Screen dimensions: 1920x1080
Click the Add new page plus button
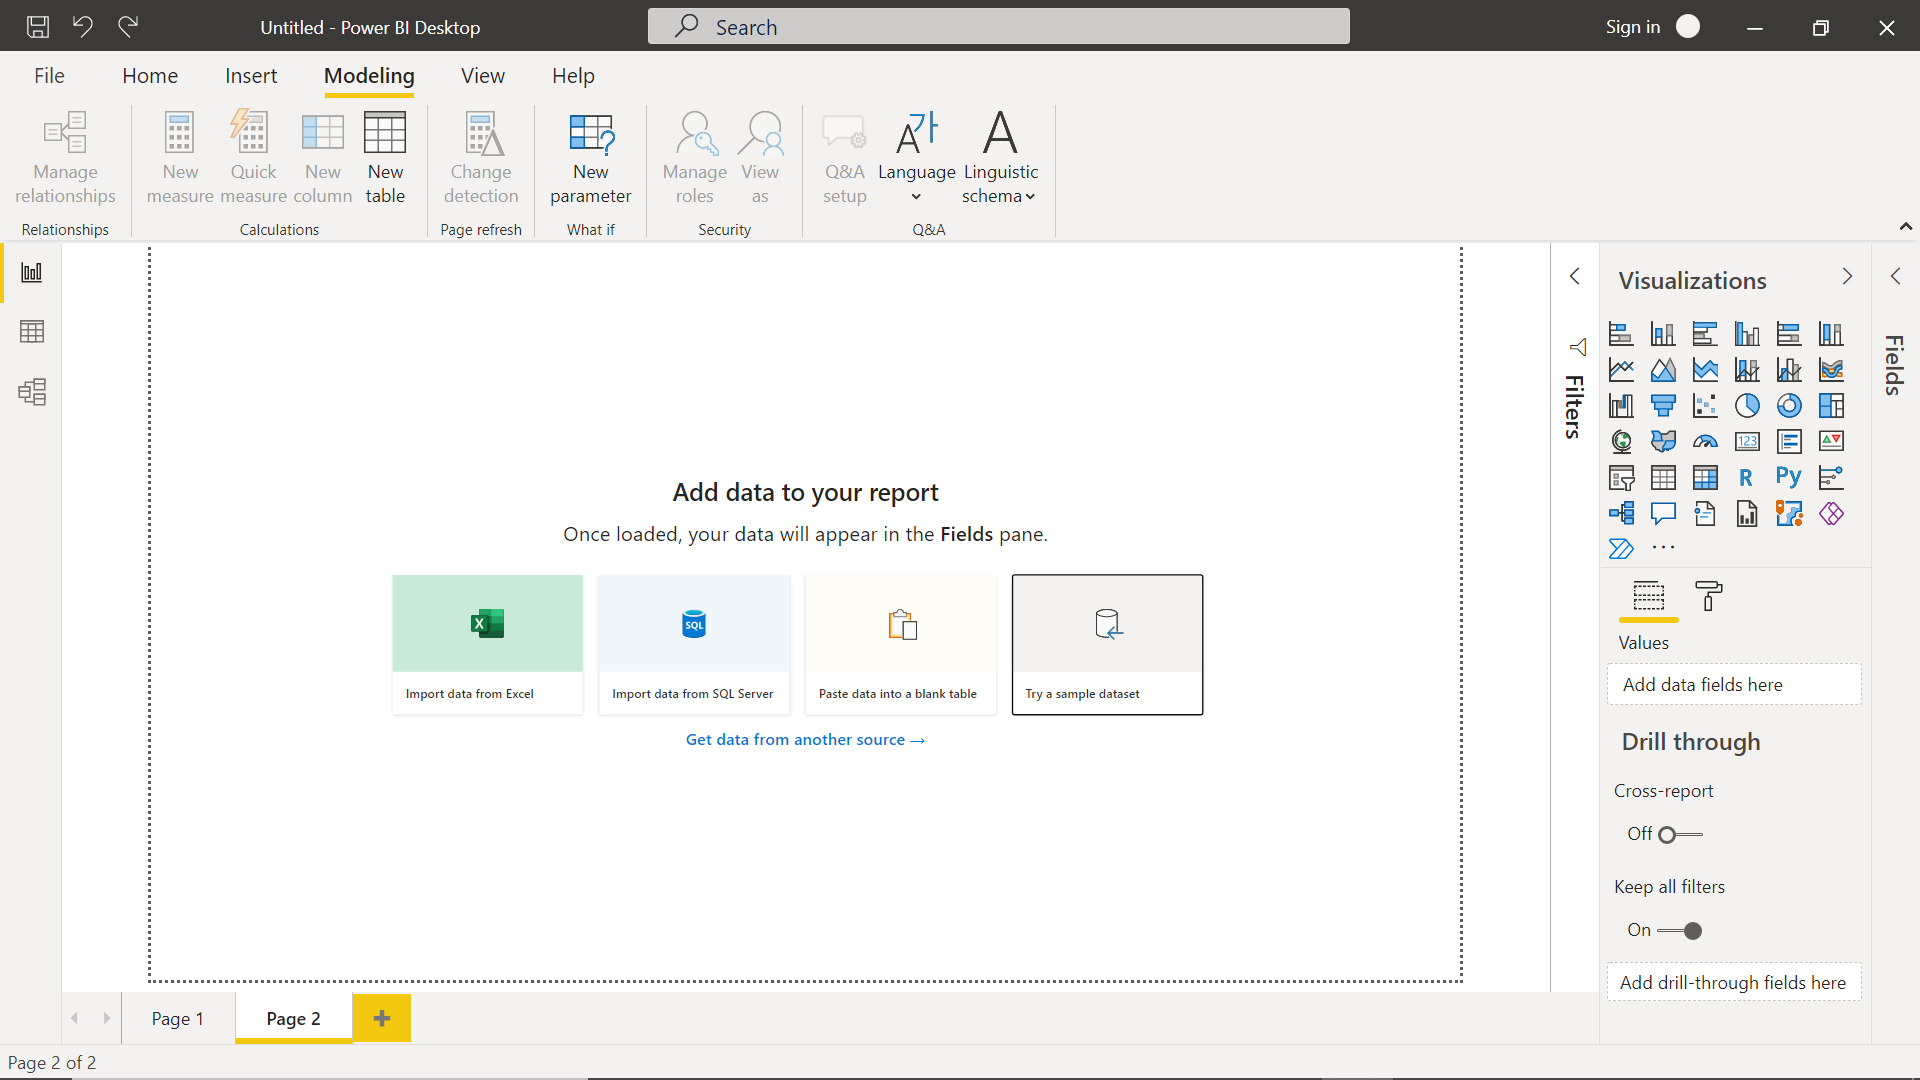[x=381, y=1017]
